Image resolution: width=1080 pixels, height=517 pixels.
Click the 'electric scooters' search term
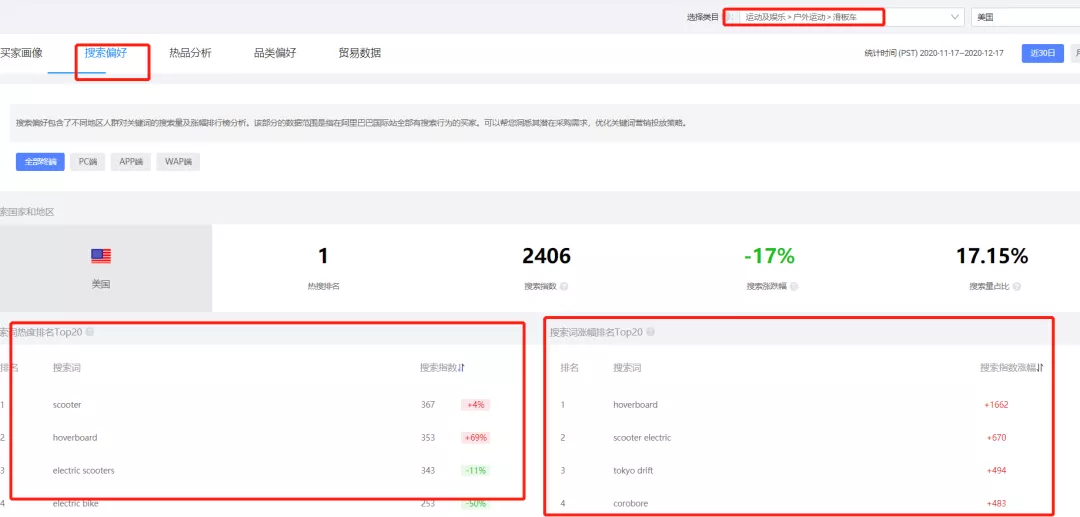coord(83,471)
